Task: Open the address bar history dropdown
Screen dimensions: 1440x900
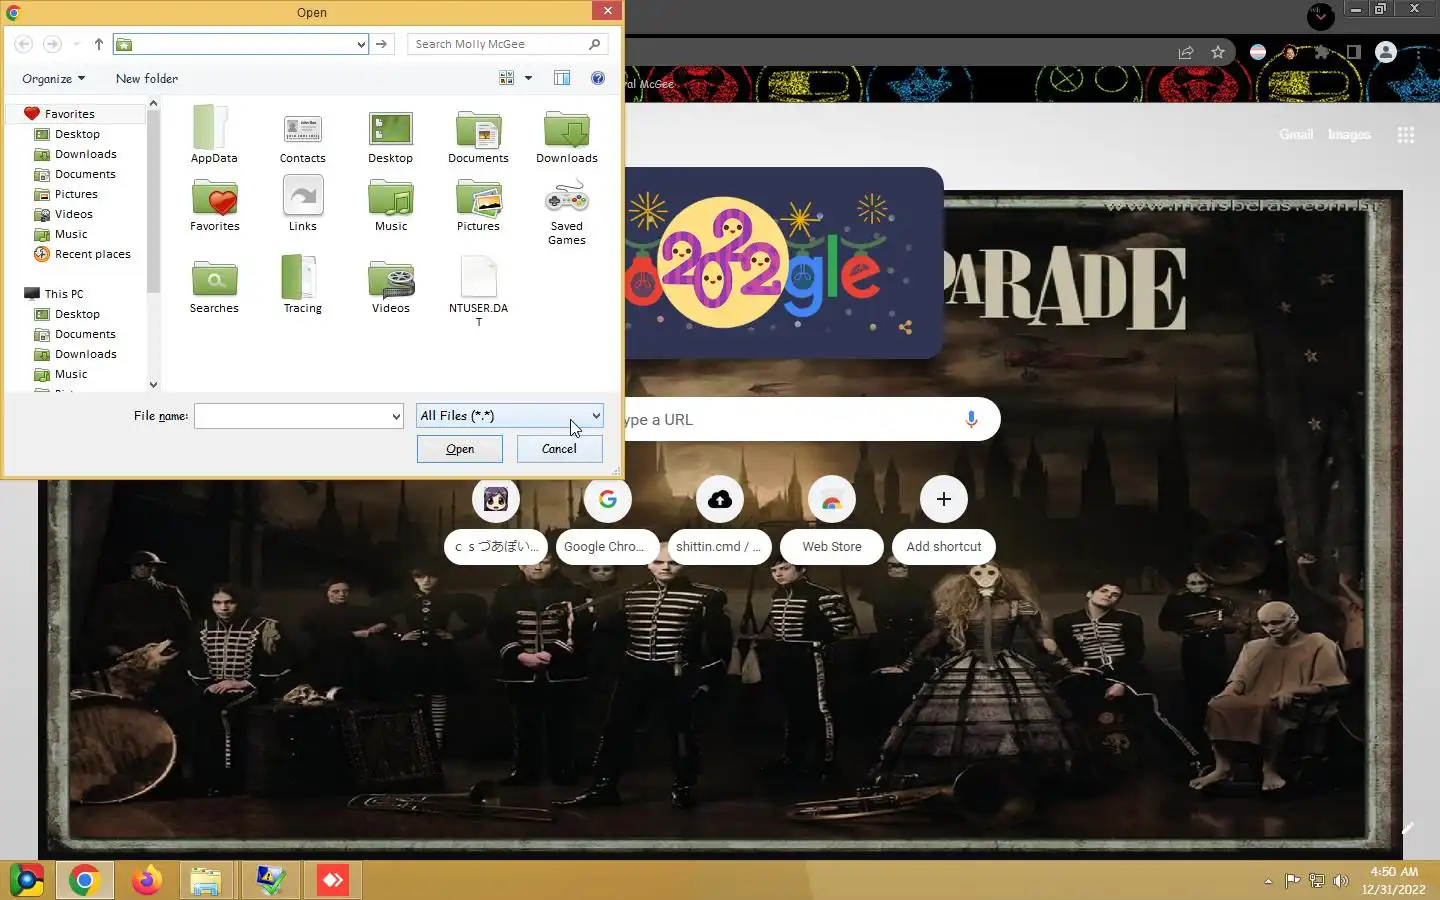Action: click(361, 44)
